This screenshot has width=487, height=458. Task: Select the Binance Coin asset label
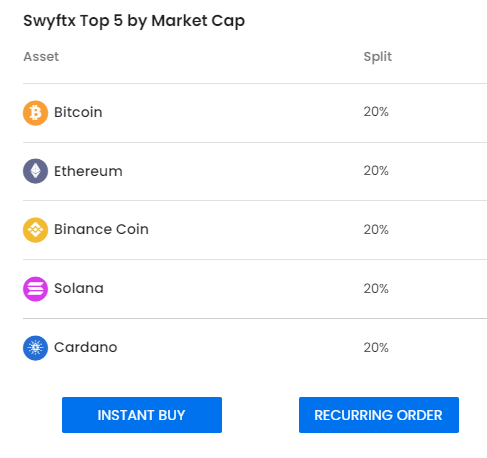pyautogui.click(x=101, y=229)
